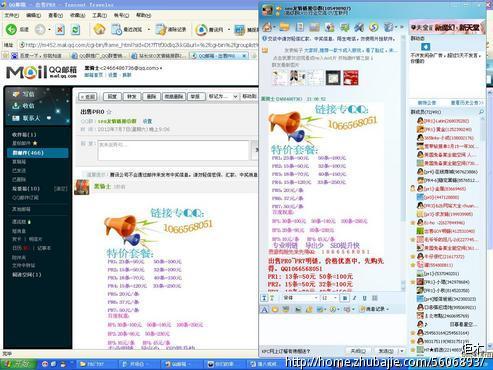
Task: Click the QQ Mail logo
Action: [41, 72]
